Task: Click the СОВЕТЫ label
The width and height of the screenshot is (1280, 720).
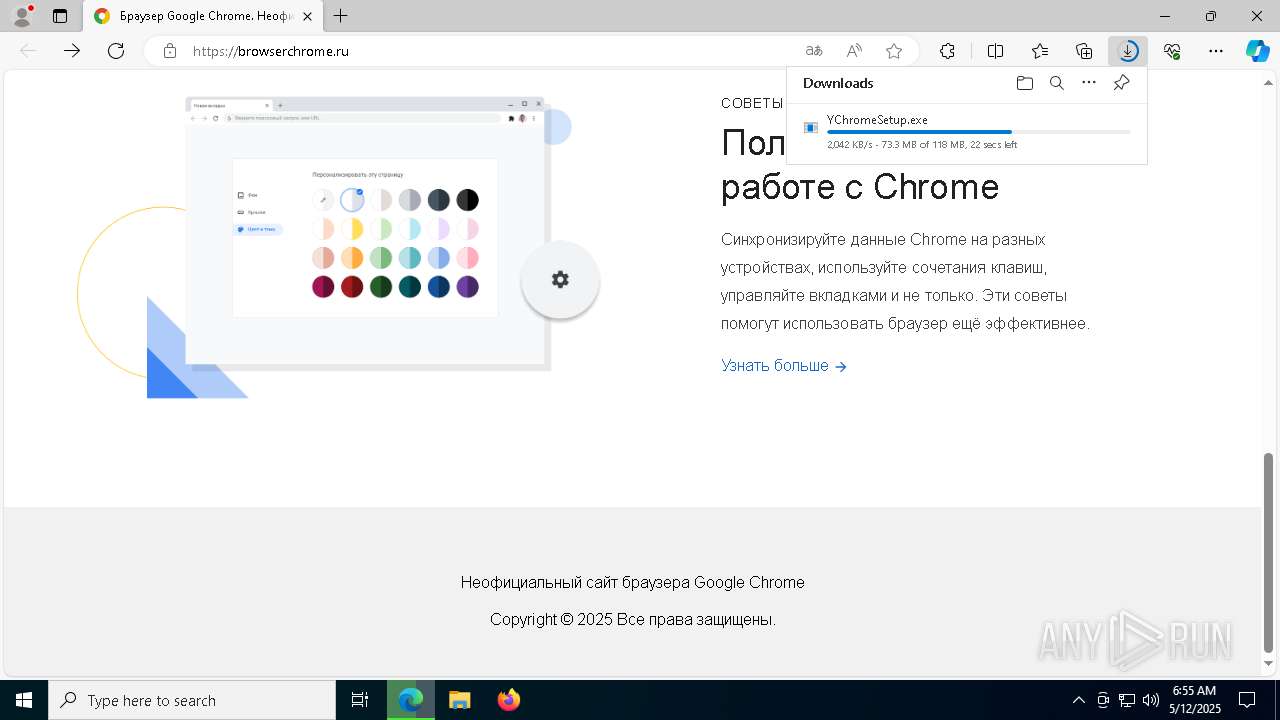Action: tap(752, 103)
